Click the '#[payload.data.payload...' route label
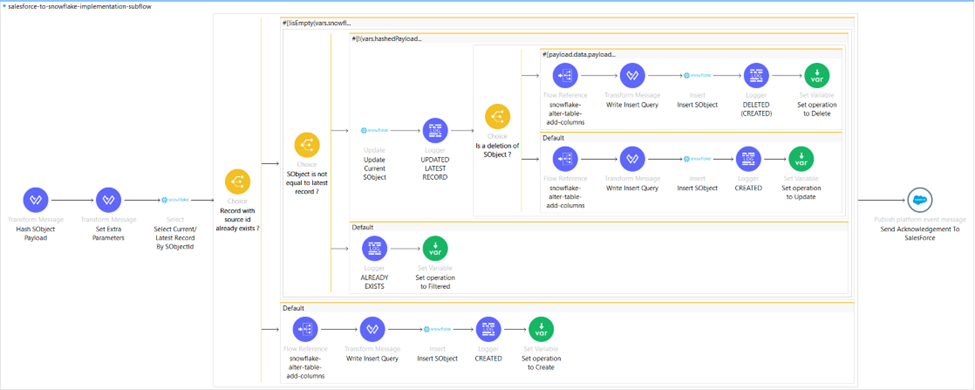The height and width of the screenshot is (390, 975). pos(579,54)
